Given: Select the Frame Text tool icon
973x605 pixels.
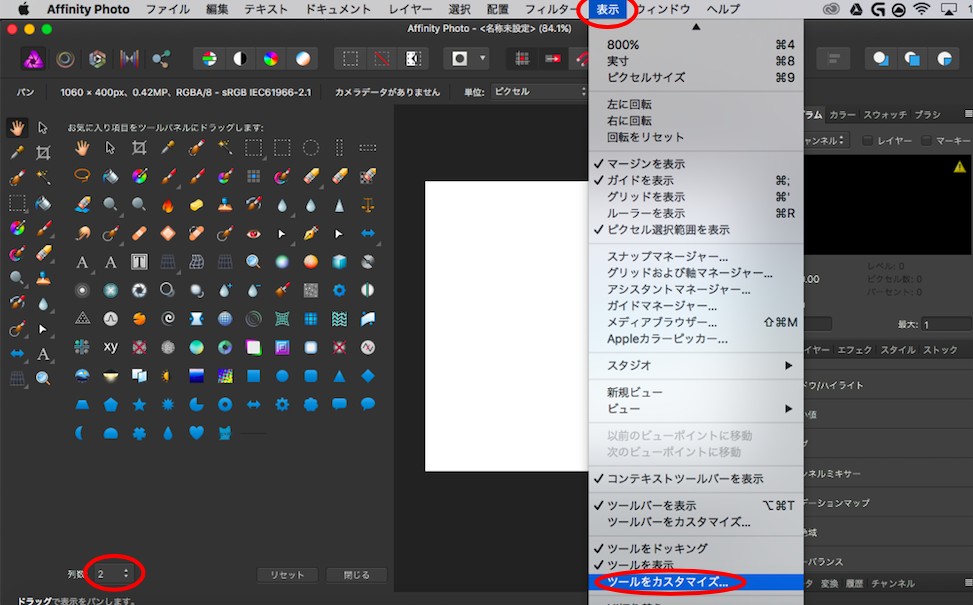Looking at the screenshot, I should click(139, 262).
